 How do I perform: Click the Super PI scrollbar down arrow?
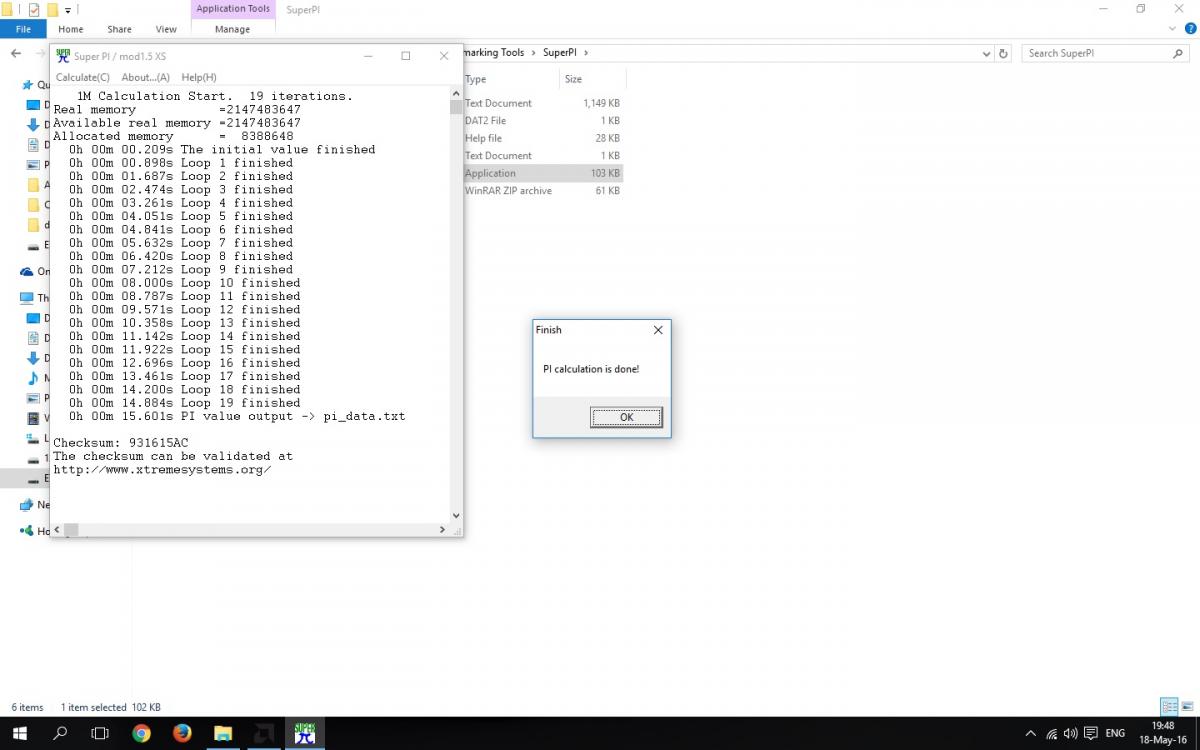(456, 516)
